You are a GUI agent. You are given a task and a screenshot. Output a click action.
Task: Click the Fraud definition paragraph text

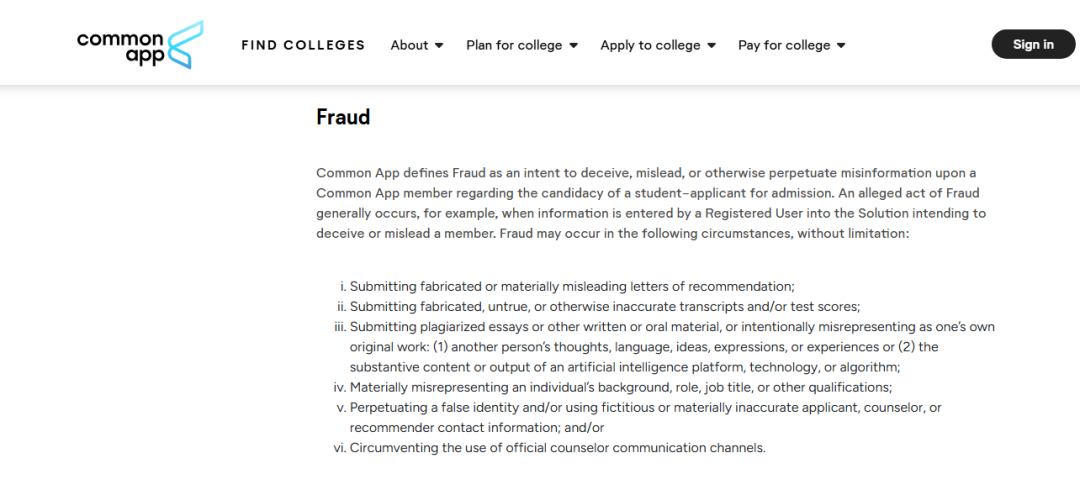click(652, 202)
